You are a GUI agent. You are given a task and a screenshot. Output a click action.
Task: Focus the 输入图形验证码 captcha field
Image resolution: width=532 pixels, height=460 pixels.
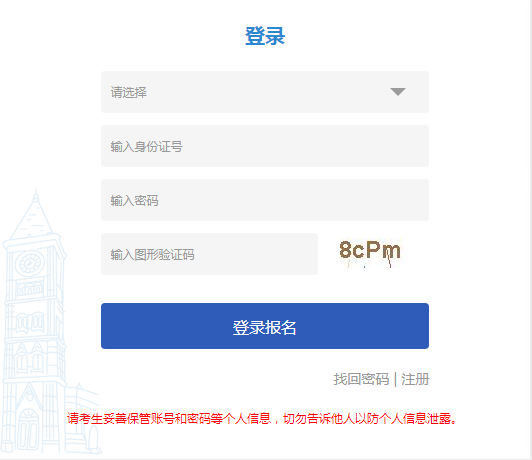point(209,254)
